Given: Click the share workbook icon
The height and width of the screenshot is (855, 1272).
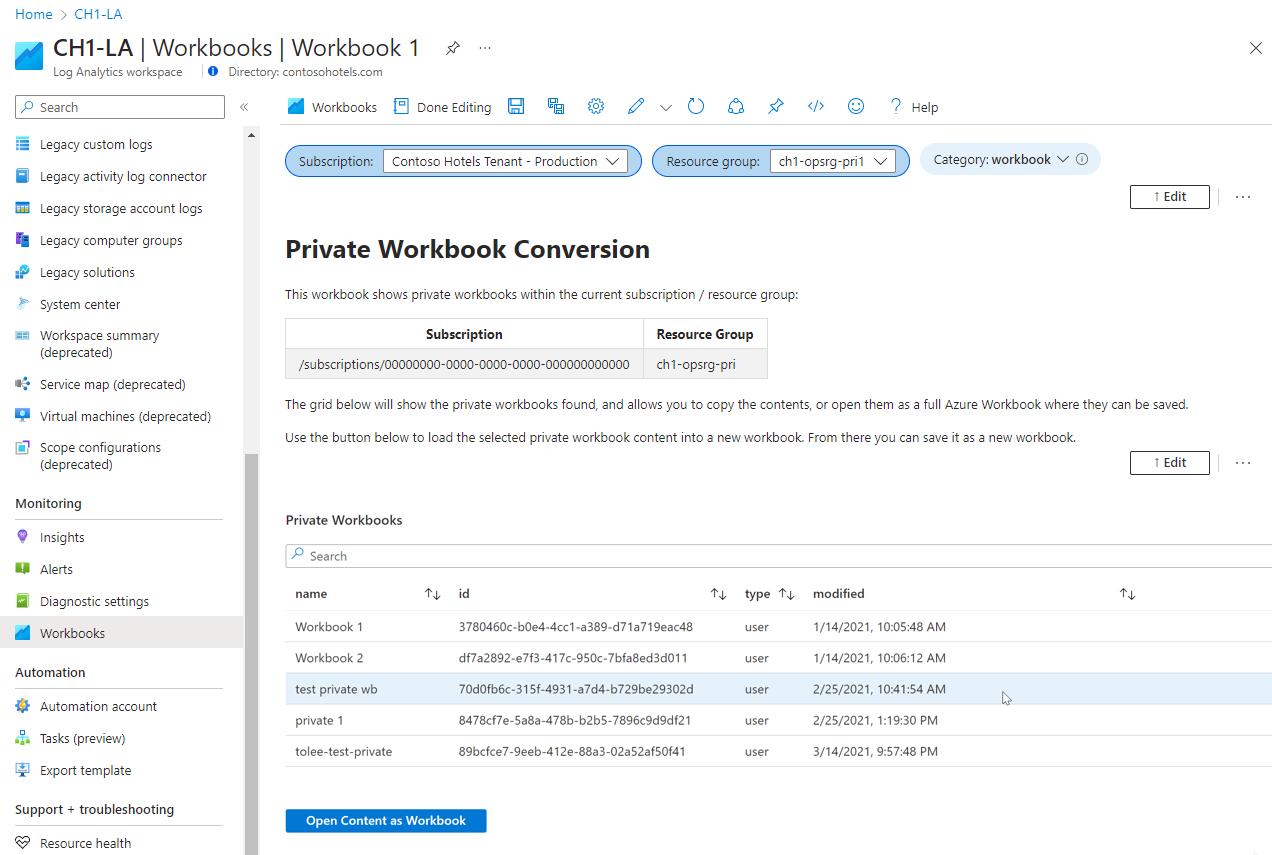Looking at the screenshot, I should coord(736,107).
